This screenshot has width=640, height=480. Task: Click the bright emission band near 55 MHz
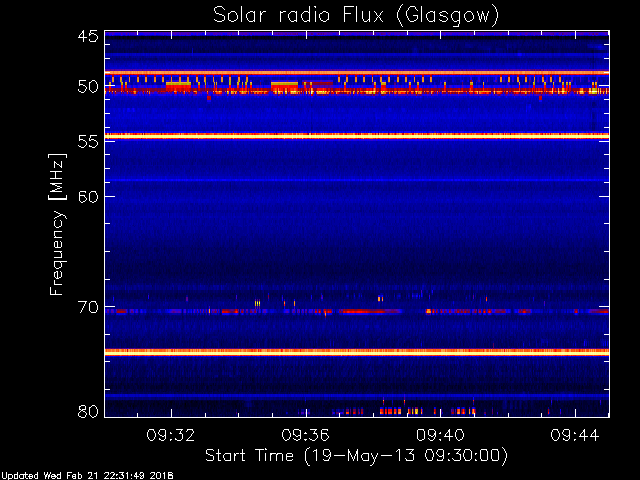point(357,136)
